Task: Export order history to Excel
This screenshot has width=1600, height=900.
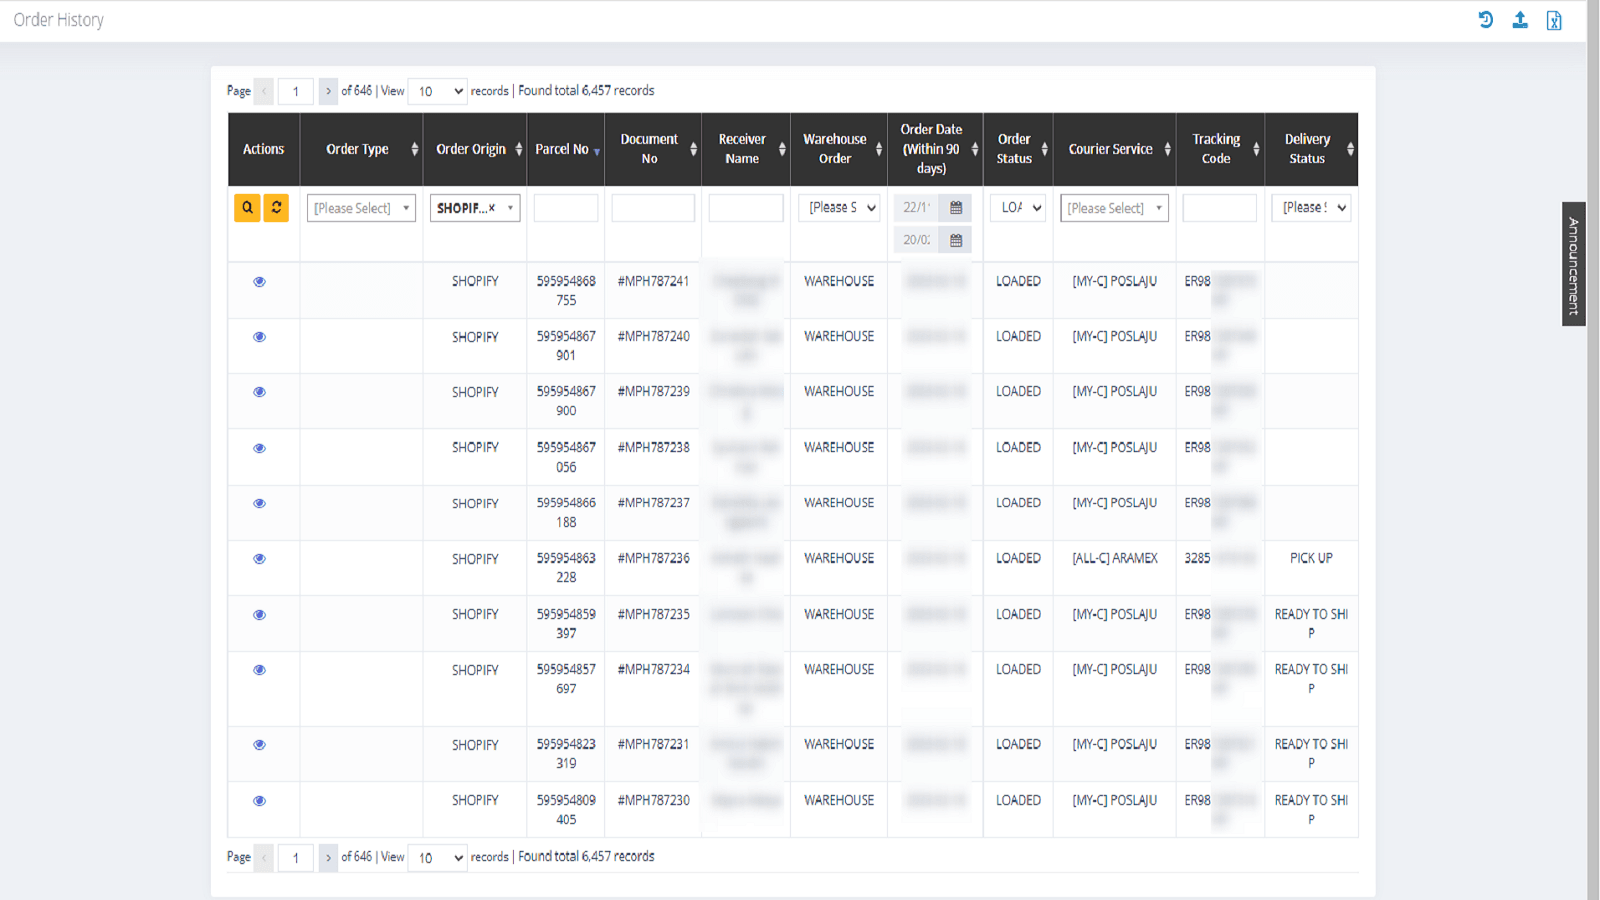Action: (1555, 20)
